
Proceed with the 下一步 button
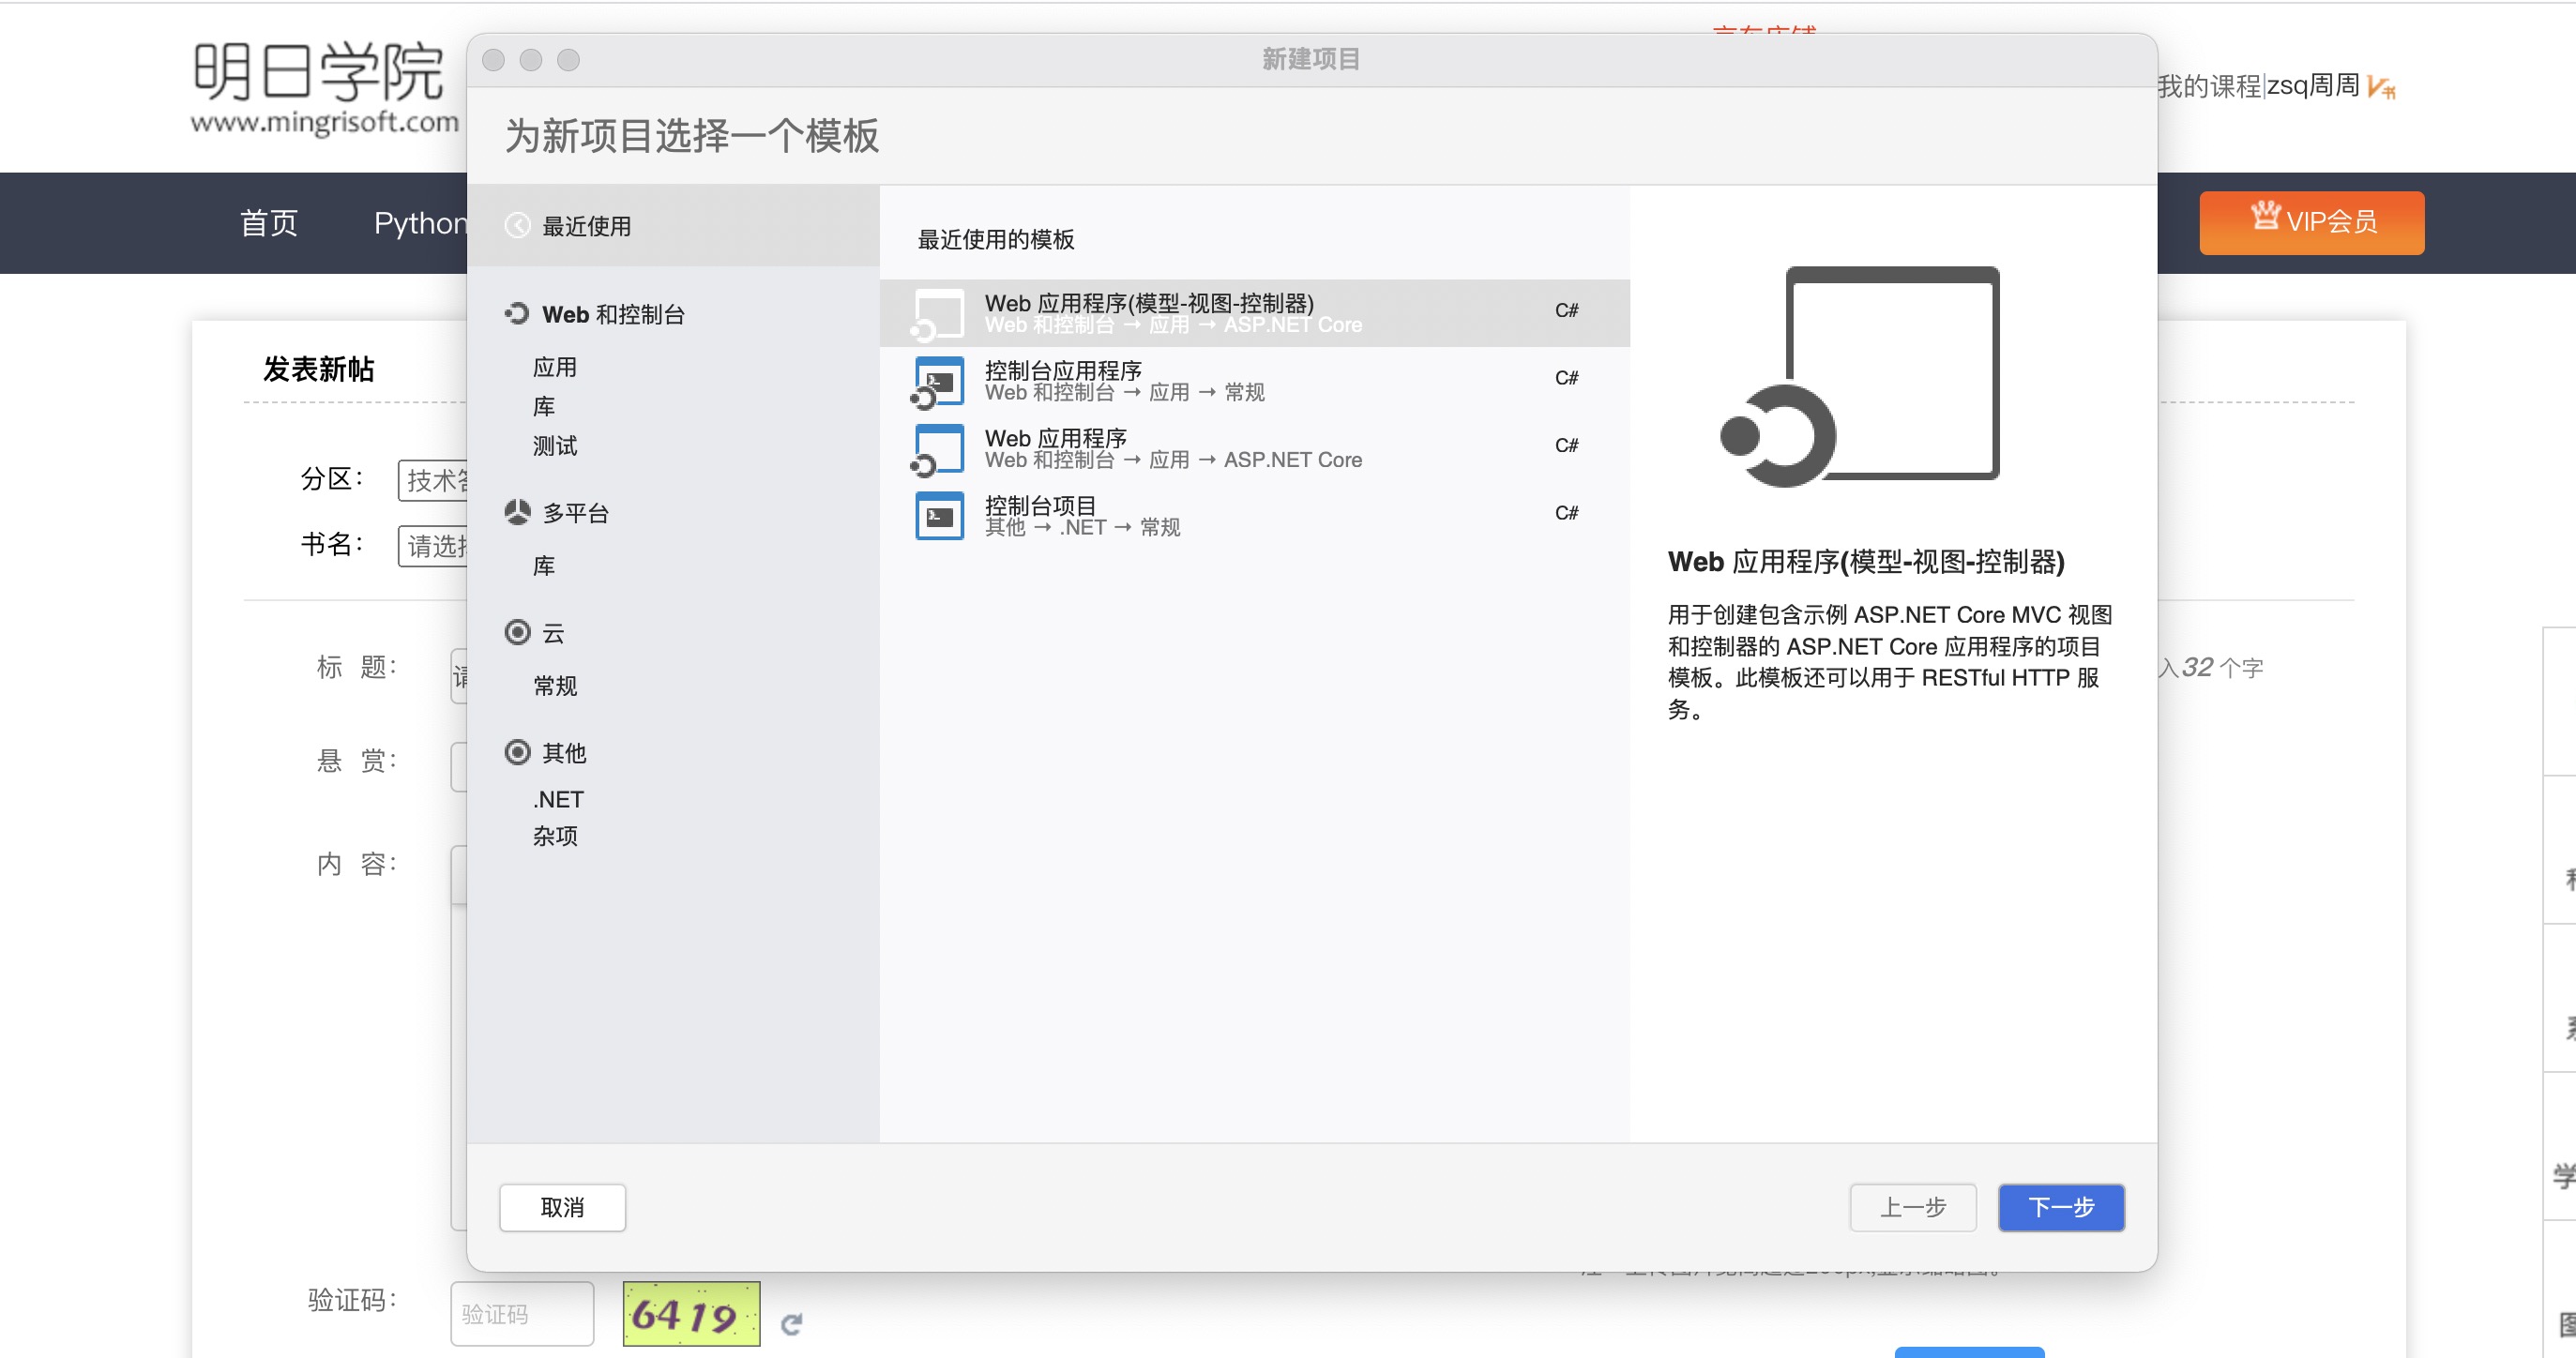coord(2061,1207)
